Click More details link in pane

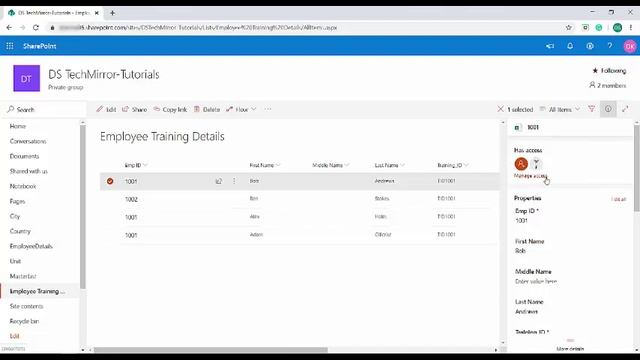(570, 349)
